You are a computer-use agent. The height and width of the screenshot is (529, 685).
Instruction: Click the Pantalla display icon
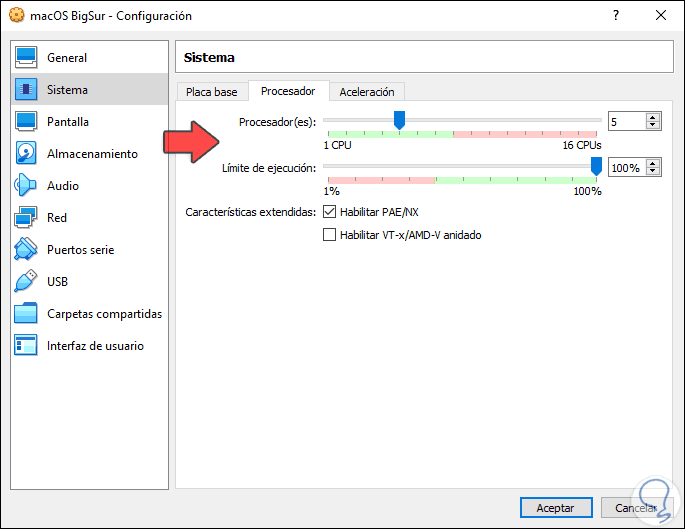coord(26,121)
